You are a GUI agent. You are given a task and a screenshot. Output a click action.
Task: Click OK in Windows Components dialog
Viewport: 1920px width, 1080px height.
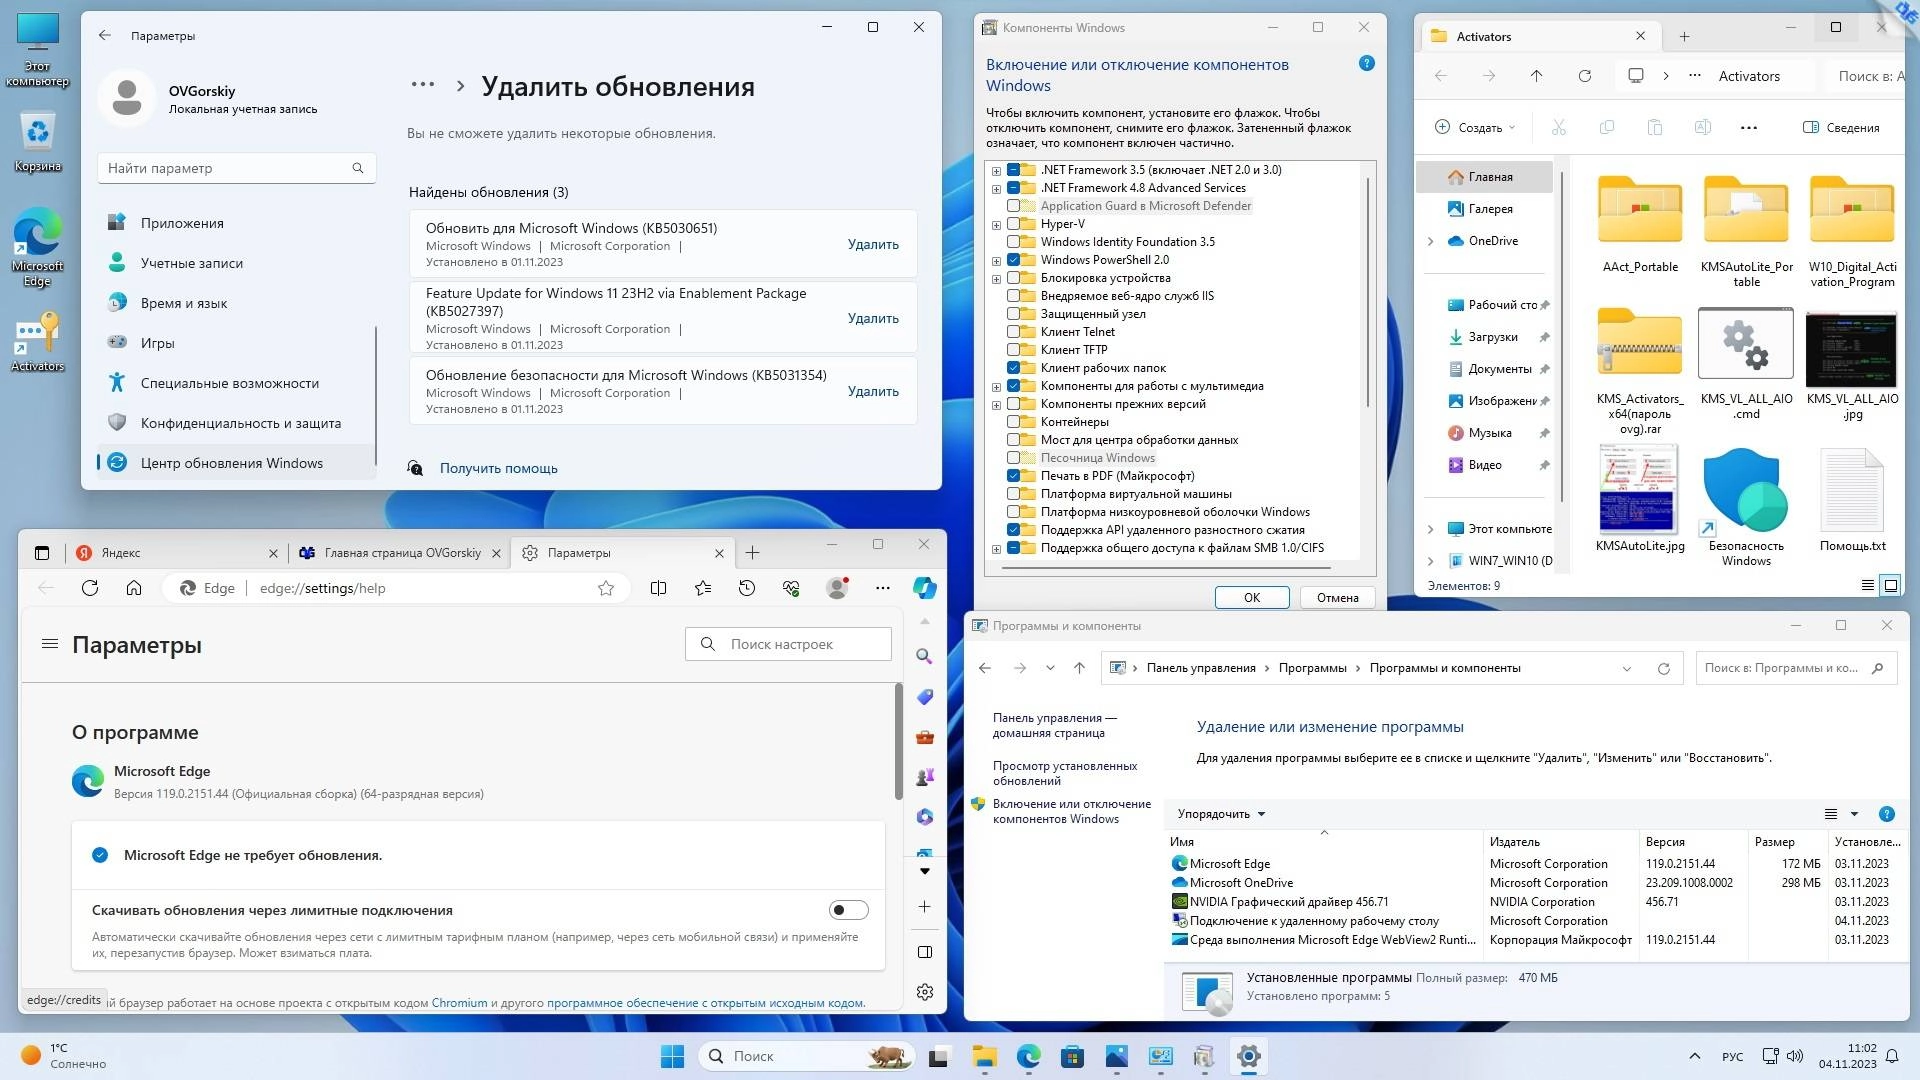[x=1252, y=597]
